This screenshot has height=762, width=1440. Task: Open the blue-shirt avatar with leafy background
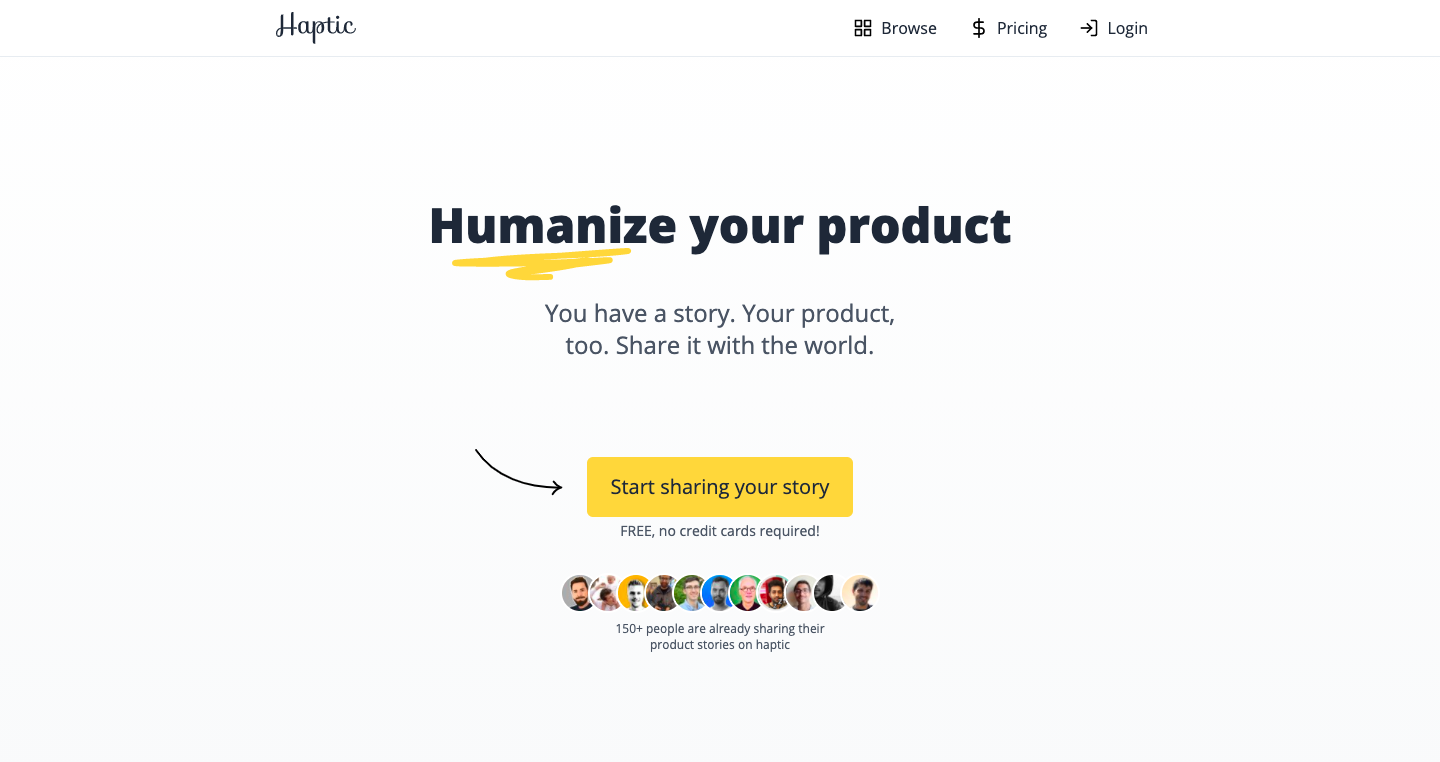pyautogui.click(x=690, y=593)
